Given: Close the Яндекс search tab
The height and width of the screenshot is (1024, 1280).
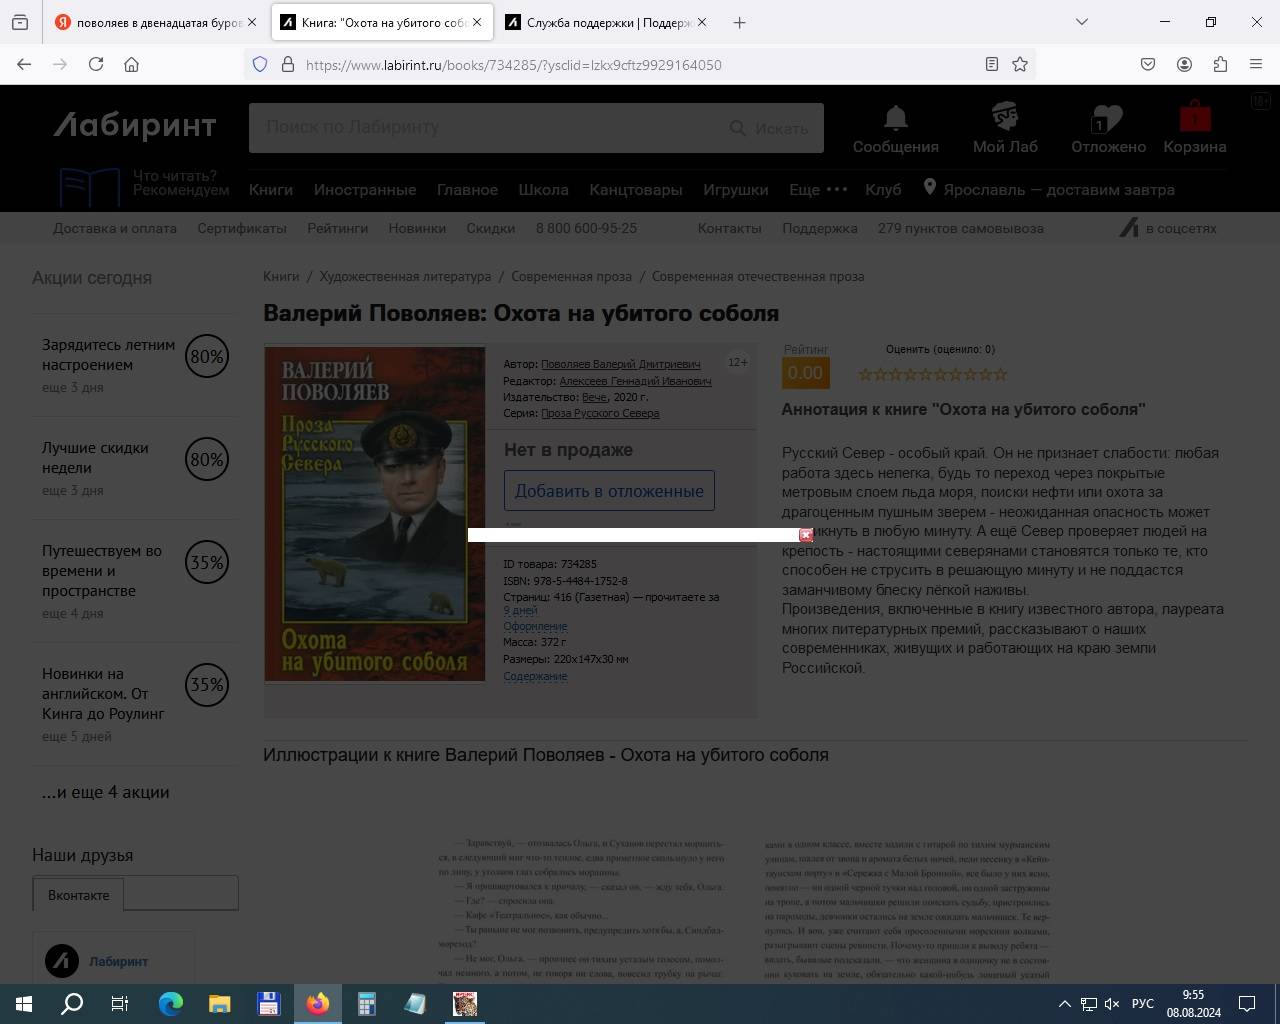Looking at the screenshot, I should tap(251, 22).
